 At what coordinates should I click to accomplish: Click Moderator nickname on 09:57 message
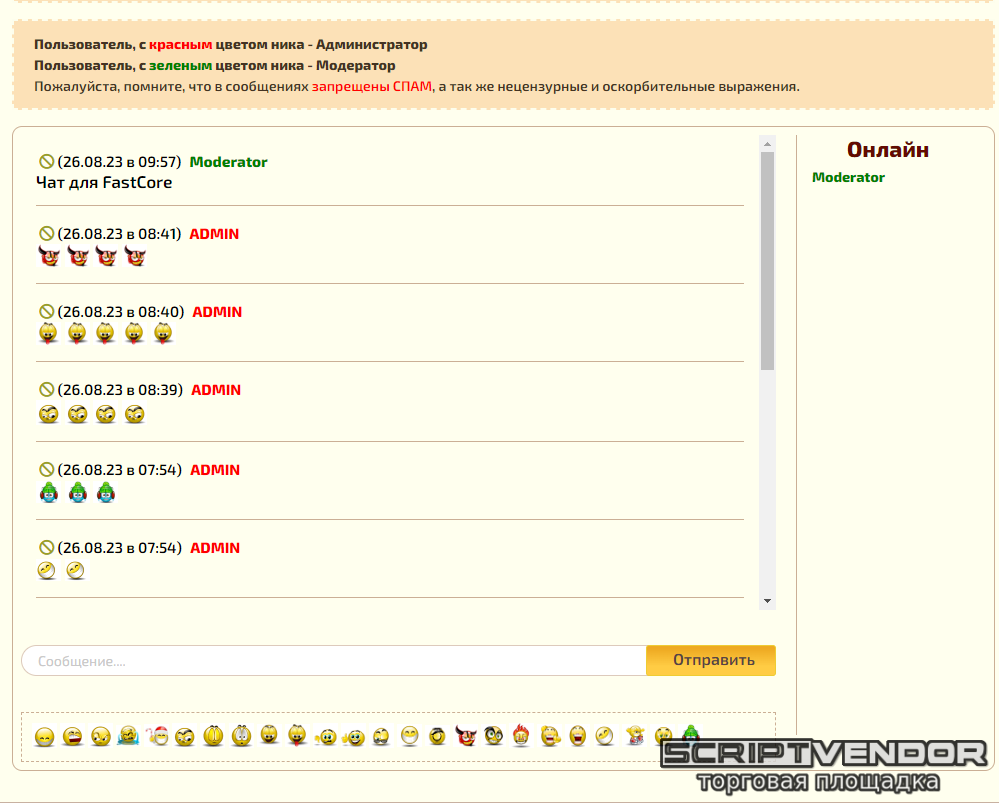pyautogui.click(x=228, y=162)
